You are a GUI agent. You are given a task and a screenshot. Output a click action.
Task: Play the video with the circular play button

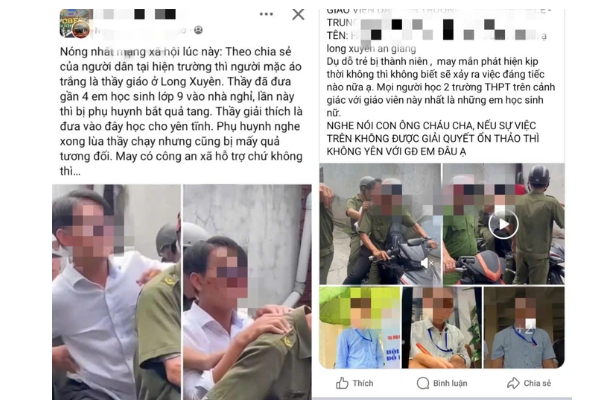pos(503,224)
